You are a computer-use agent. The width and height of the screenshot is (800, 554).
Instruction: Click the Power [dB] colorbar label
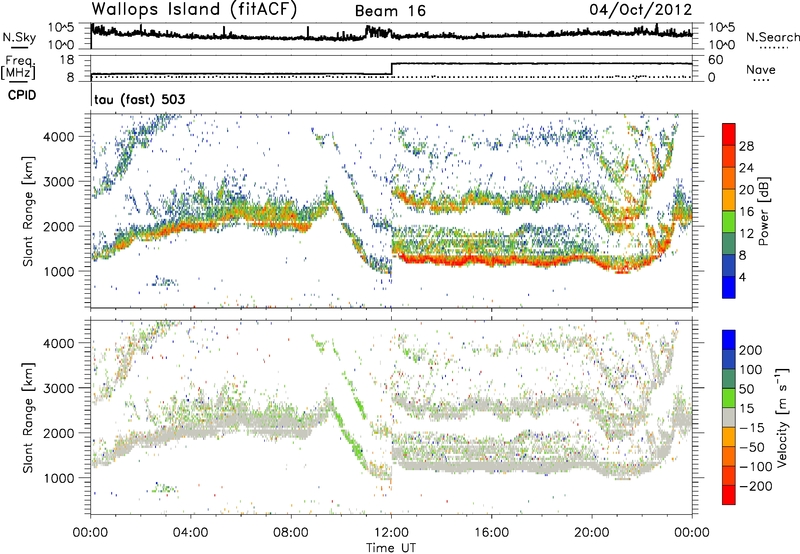pyautogui.click(x=764, y=211)
